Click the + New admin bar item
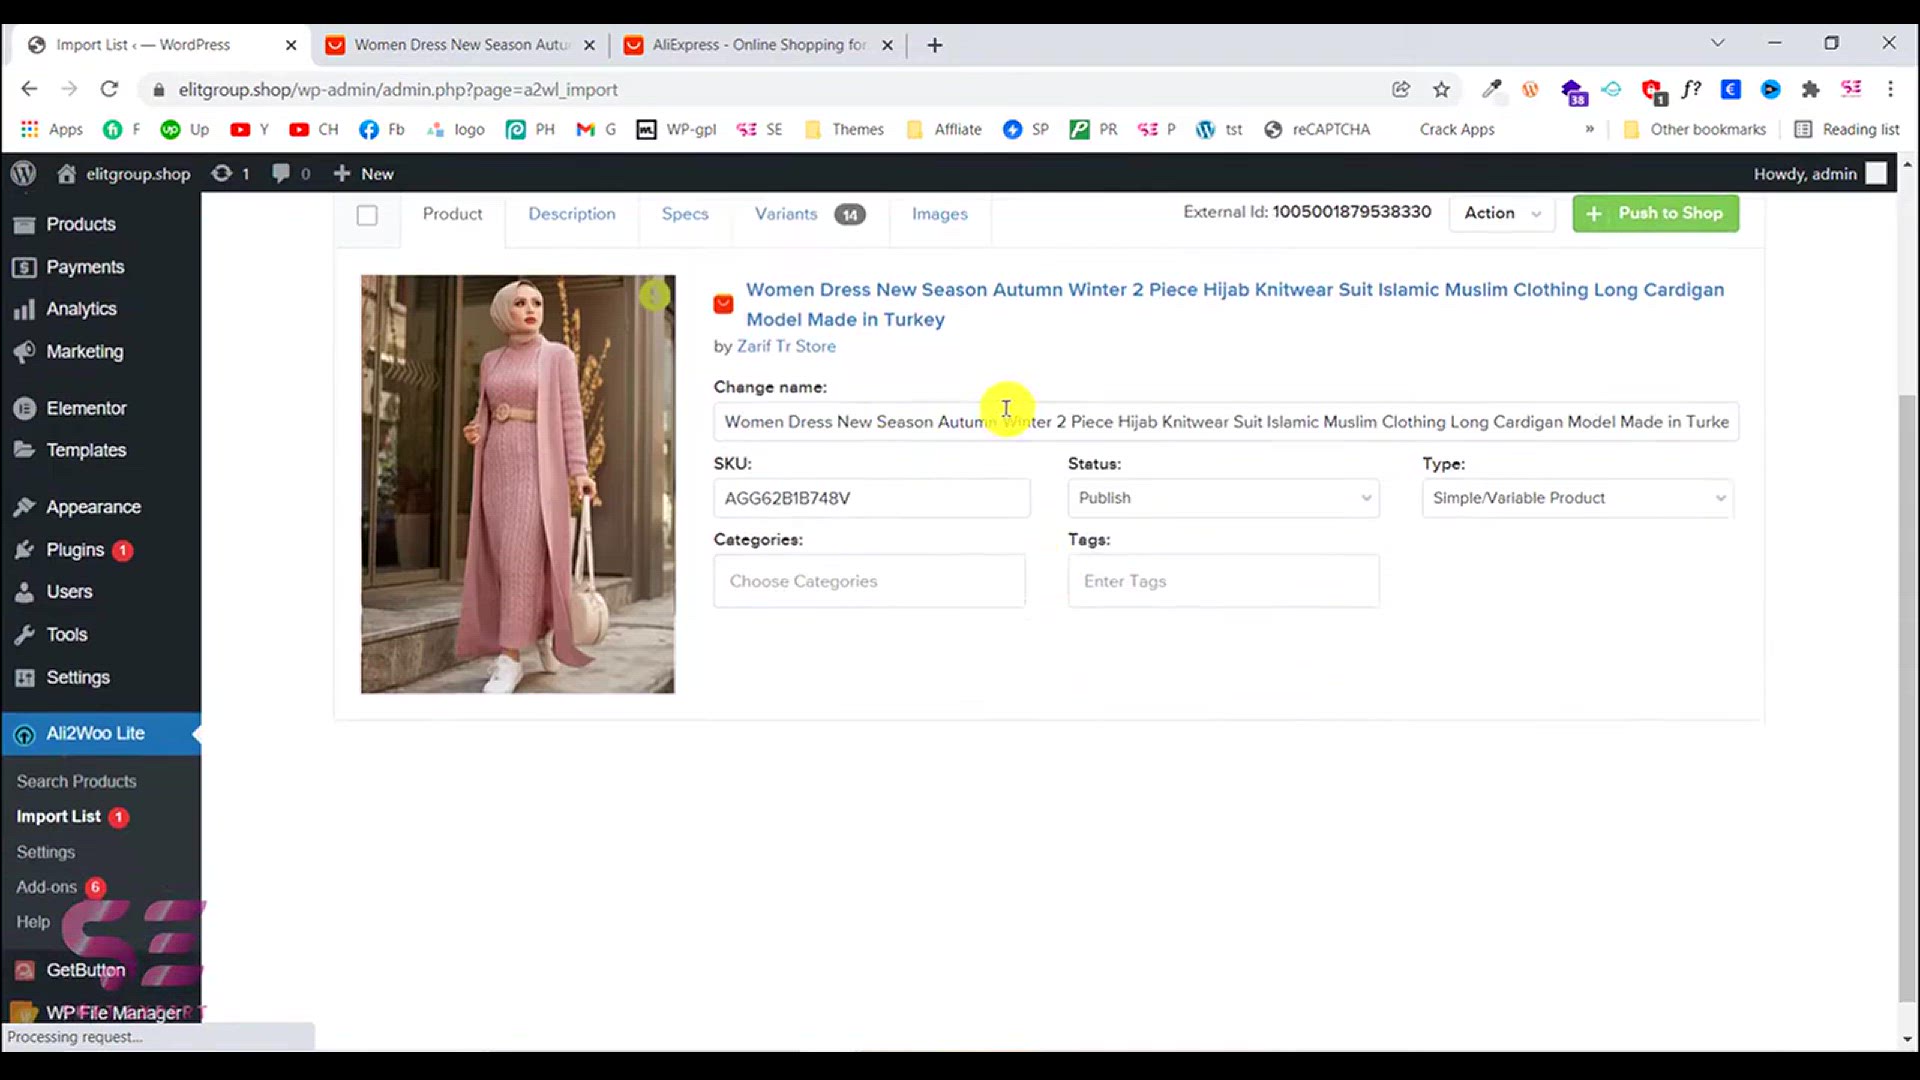Viewport: 1920px width, 1080px height. click(364, 174)
